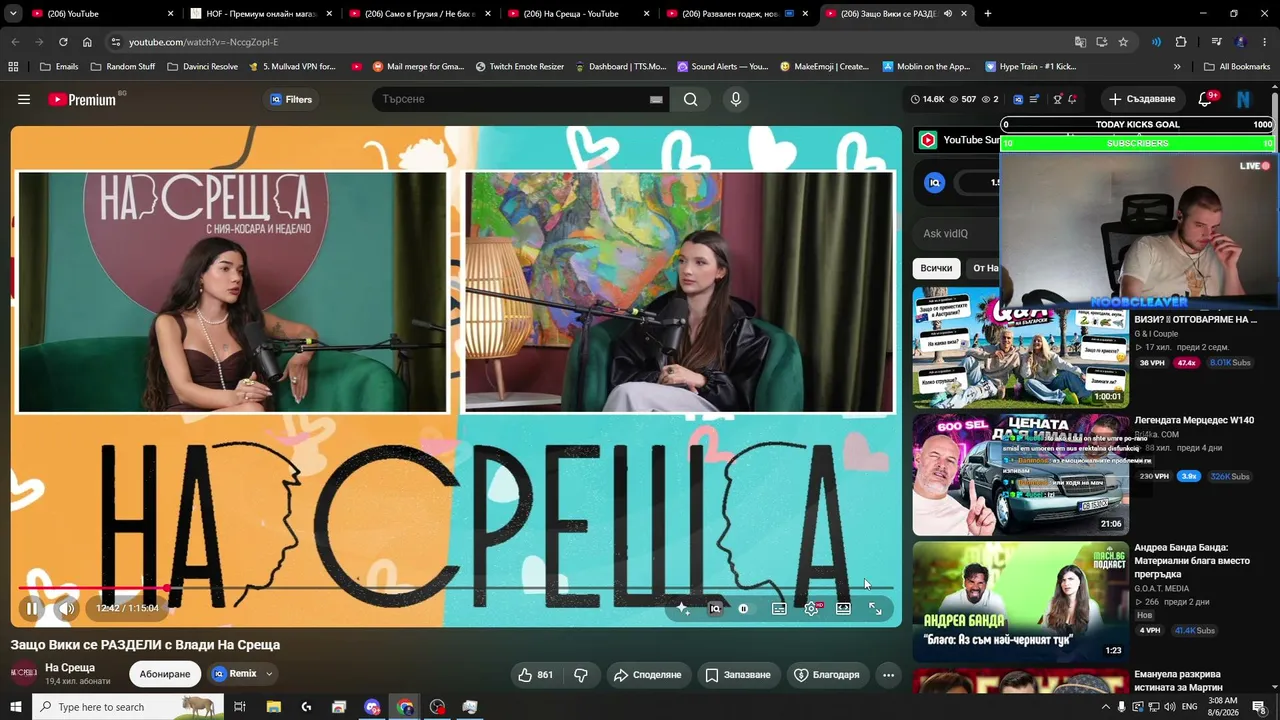Open the На Среща channel avatar
Image resolution: width=1280 pixels, height=720 pixels.
coord(24,673)
